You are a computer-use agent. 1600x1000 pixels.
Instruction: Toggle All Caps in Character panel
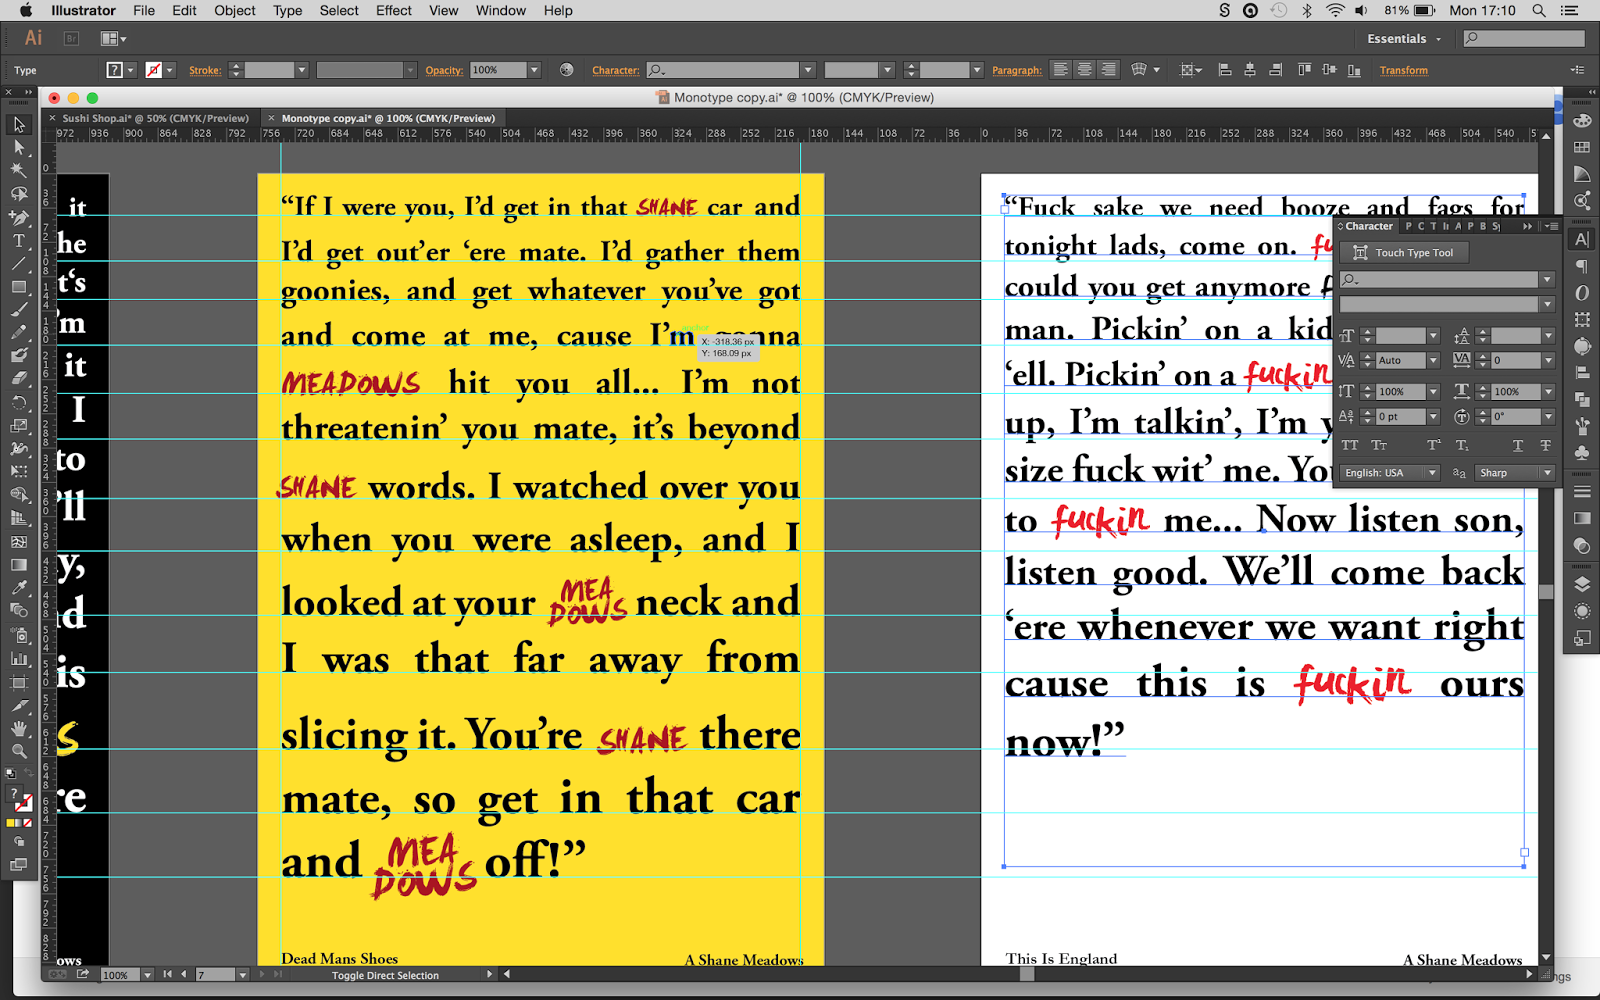pos(1350,445)
